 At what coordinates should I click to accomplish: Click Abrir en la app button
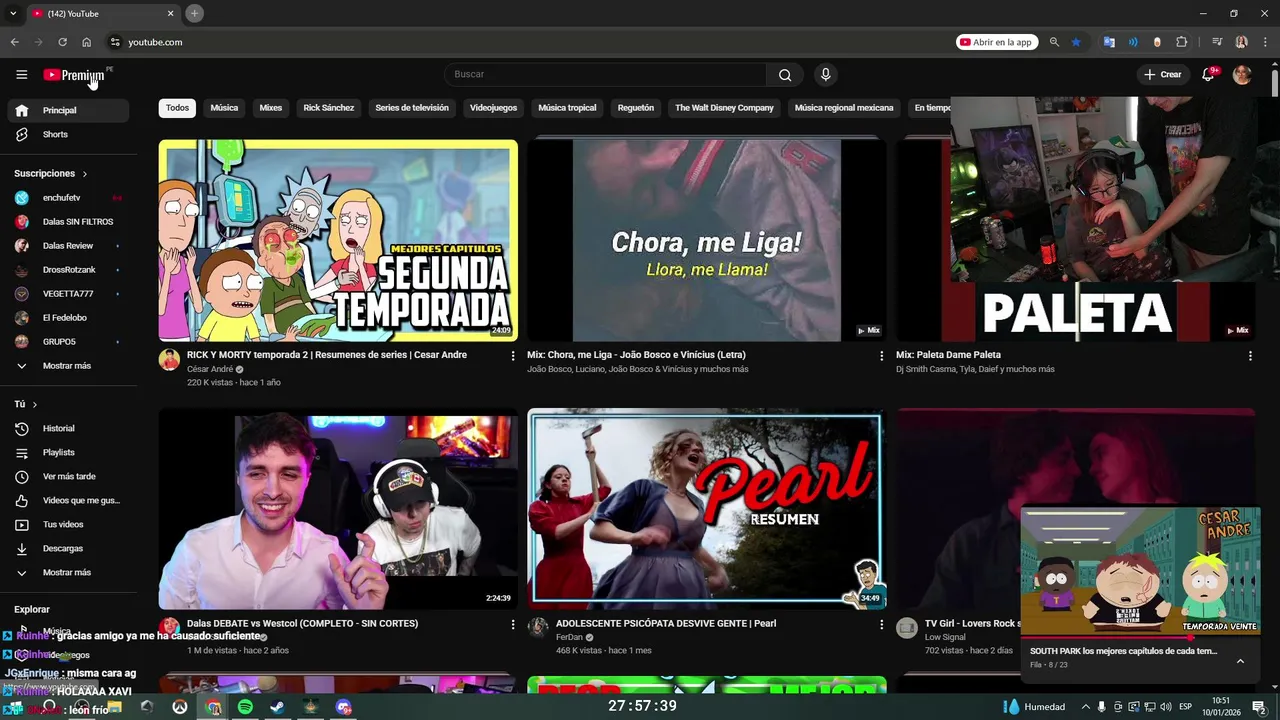[995, 42]
